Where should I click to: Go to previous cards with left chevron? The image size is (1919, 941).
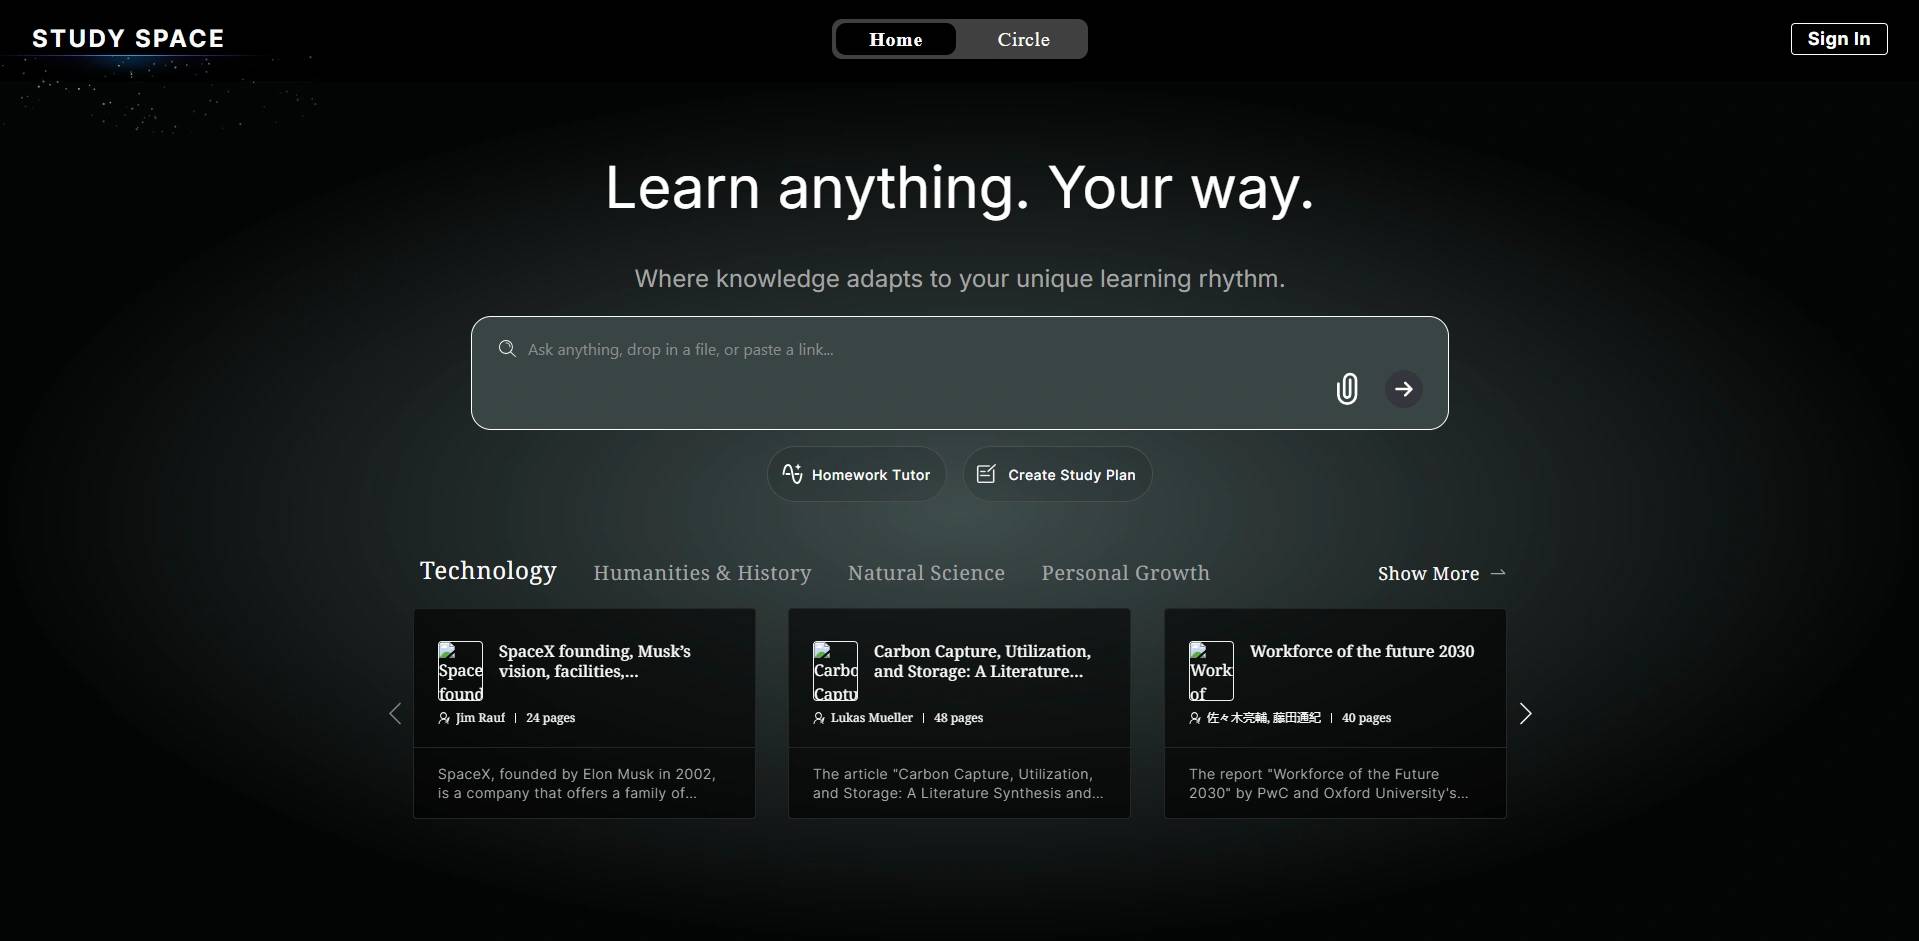tap(395, 714)
